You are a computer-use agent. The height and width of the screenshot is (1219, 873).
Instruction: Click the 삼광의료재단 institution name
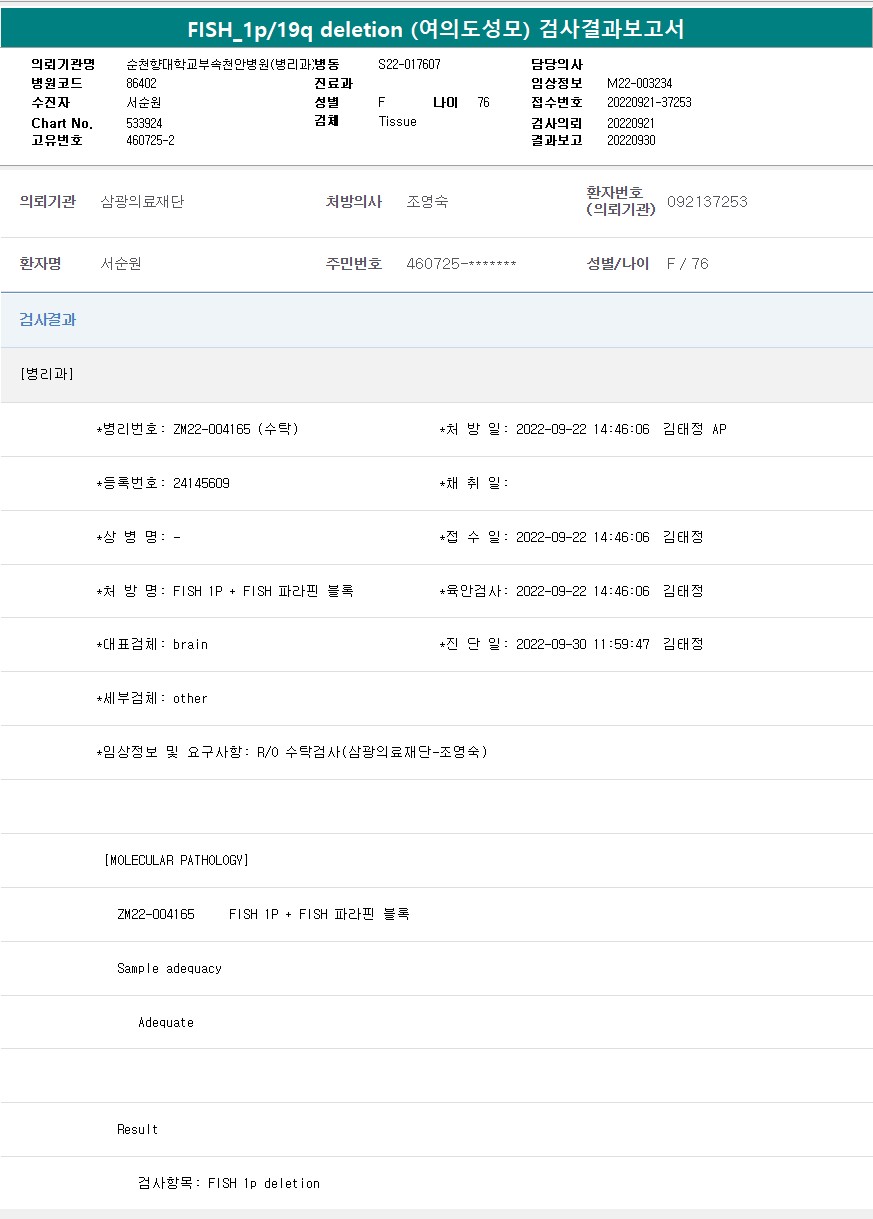click(142, 202)
